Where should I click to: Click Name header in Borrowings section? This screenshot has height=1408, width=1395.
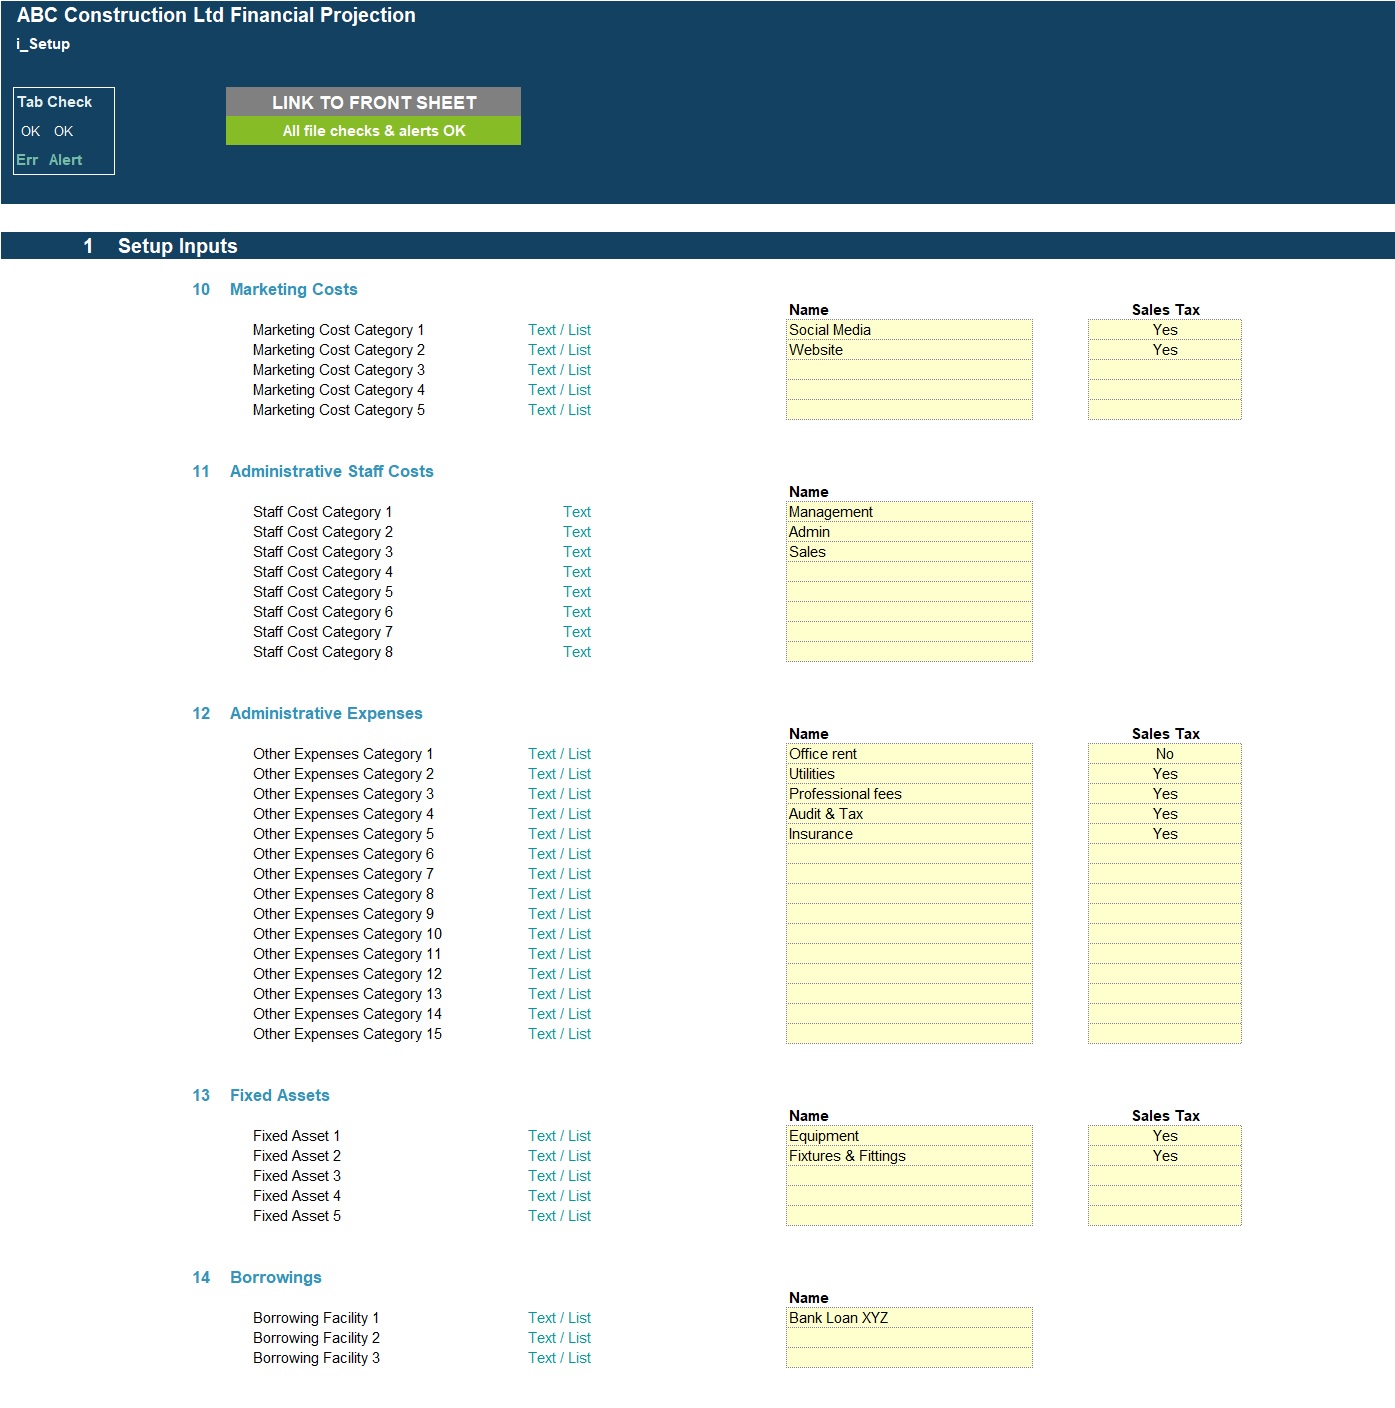[808, 1298]
